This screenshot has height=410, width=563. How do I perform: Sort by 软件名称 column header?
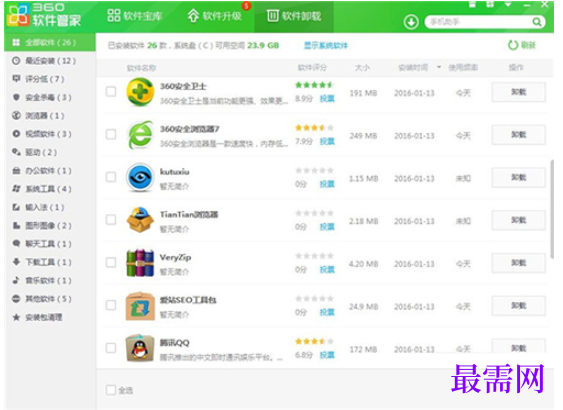click(141, 68)
